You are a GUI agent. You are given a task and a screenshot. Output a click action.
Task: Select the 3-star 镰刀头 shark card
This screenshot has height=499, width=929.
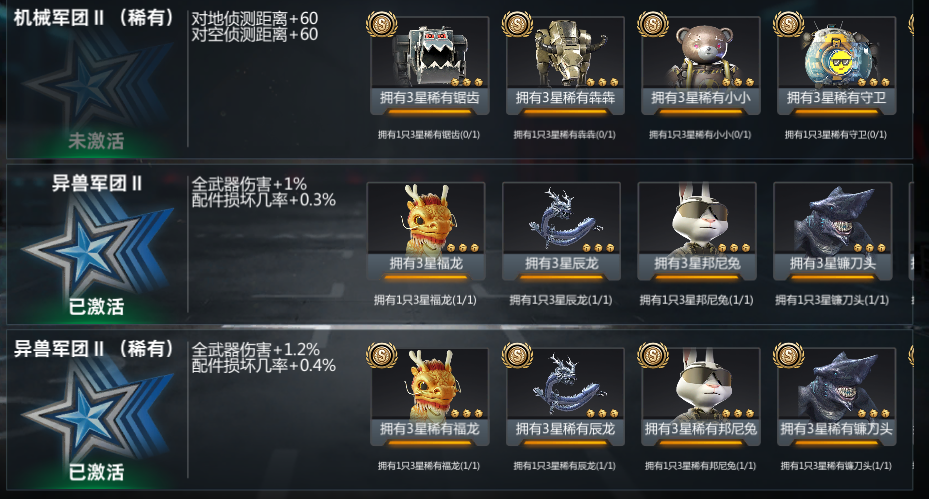832,231
